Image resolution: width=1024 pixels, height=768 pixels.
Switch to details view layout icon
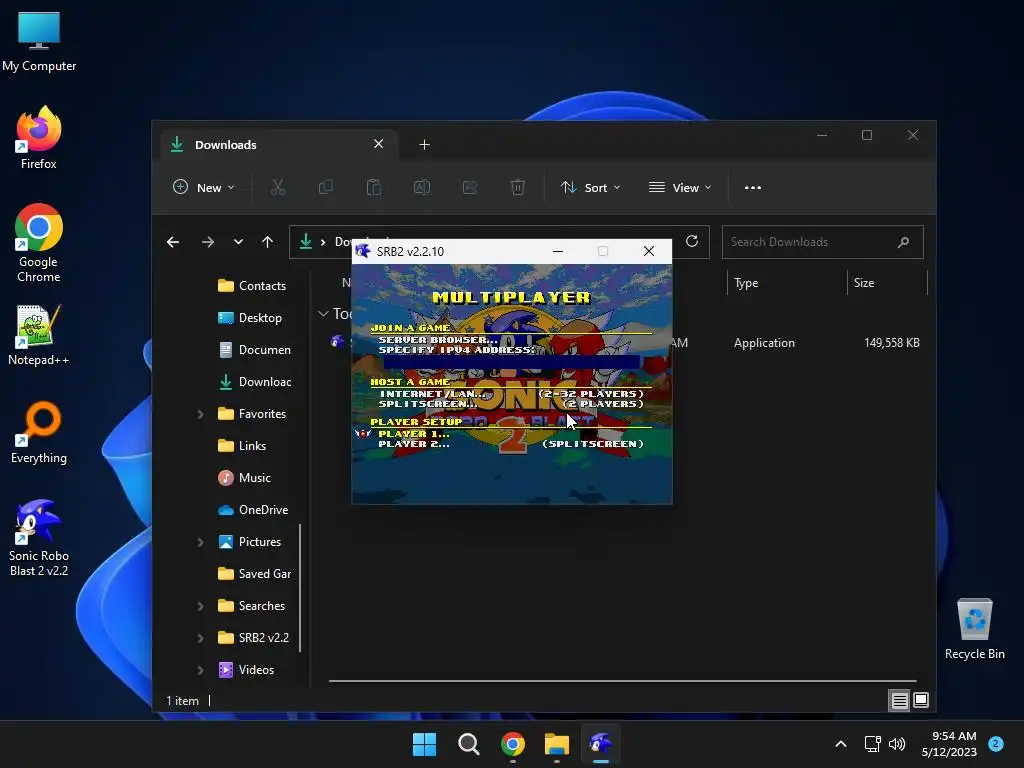[899, 701]
